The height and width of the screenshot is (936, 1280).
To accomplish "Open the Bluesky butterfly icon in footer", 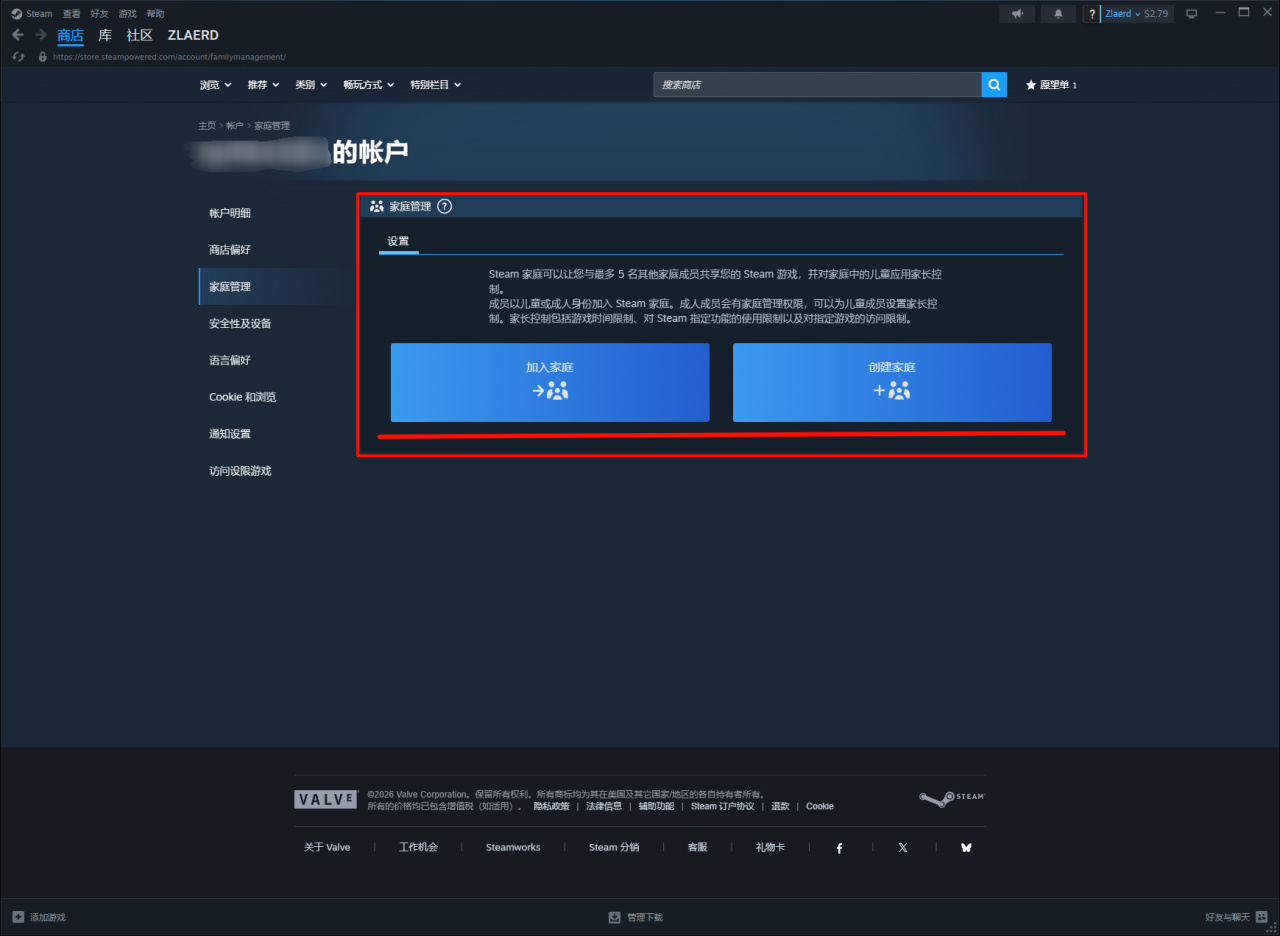I will pos(966,848).
